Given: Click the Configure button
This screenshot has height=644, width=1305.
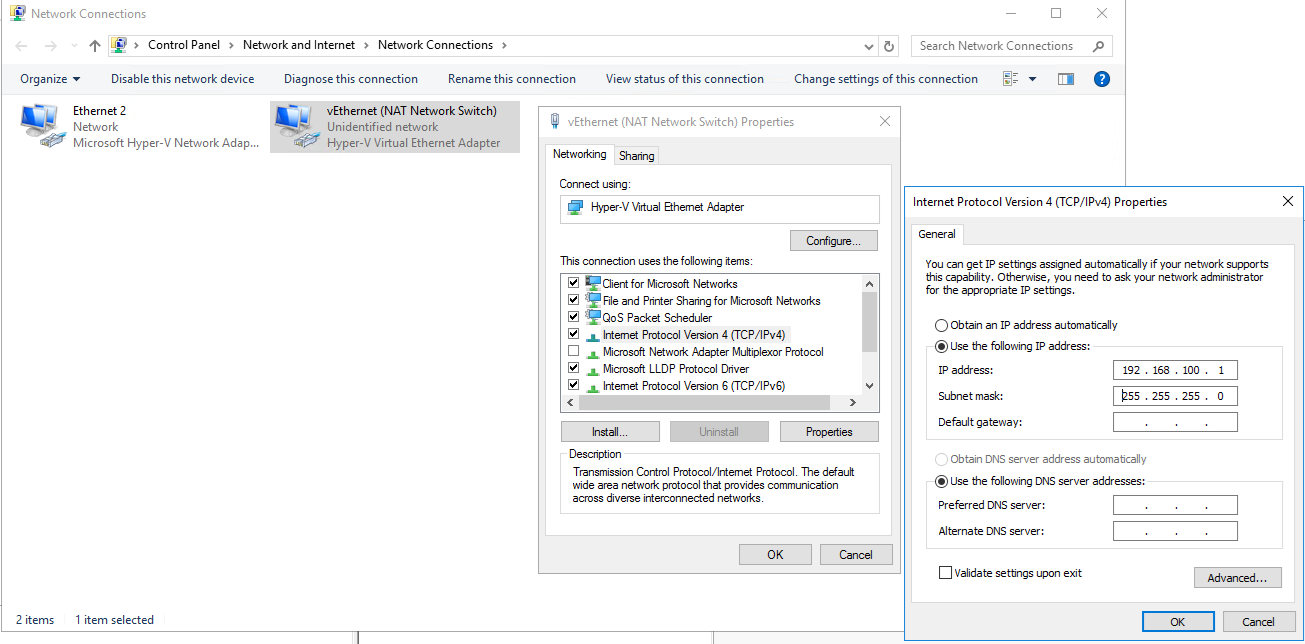Looking at the screenshot, I should click(x=834, y=241).
